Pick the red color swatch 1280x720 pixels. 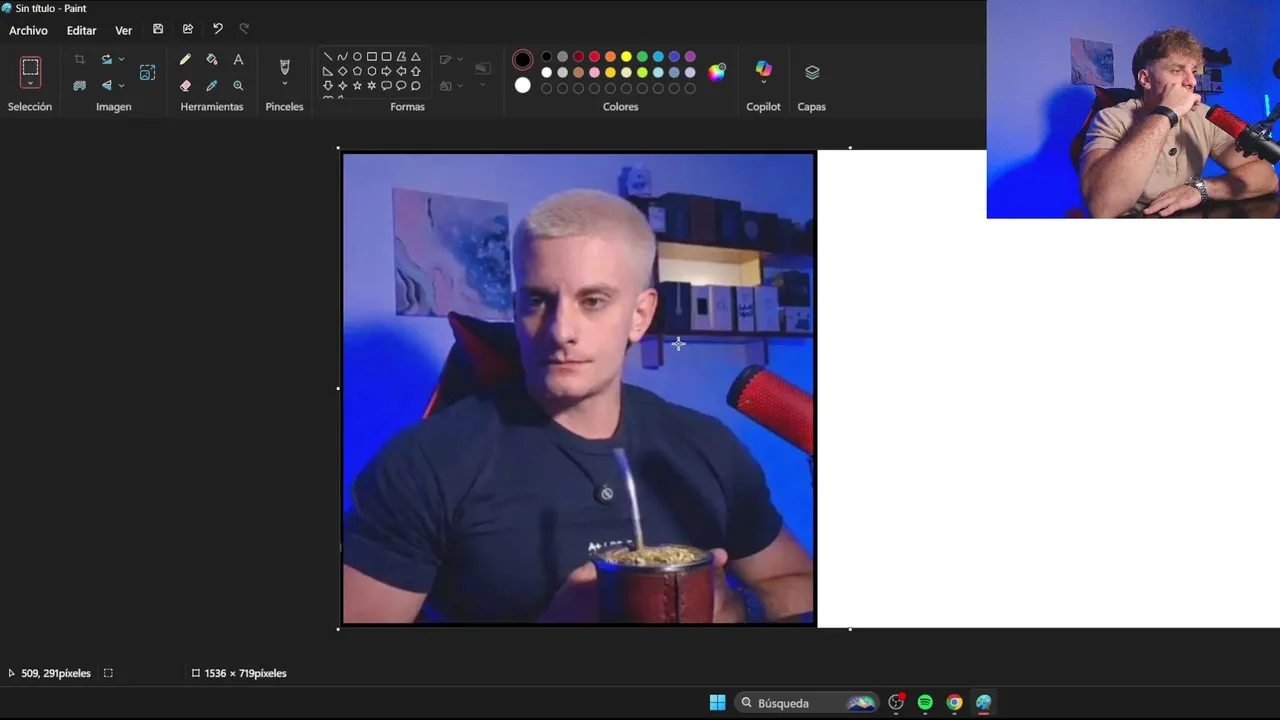[x=594, y=56]
